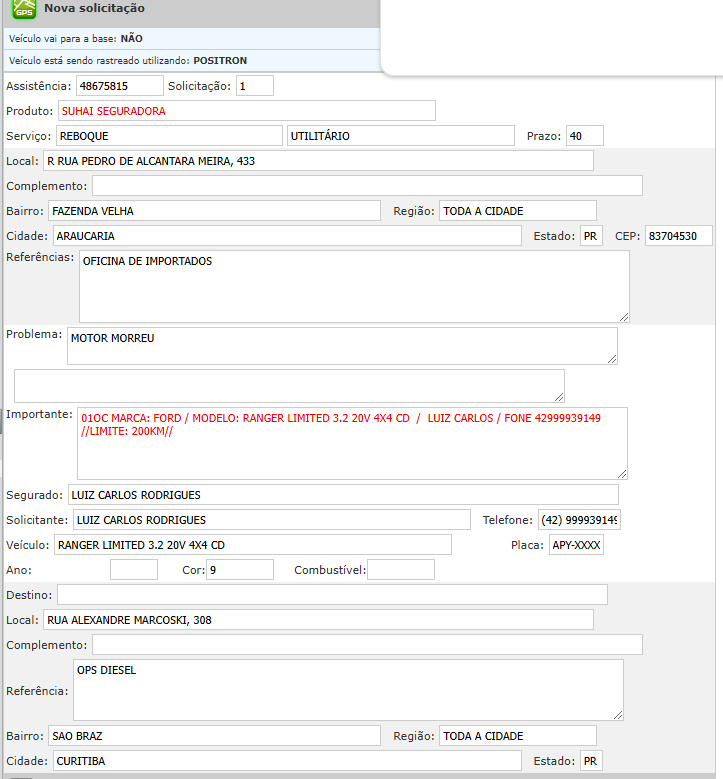Click the empty Destino field

point(332,595)
